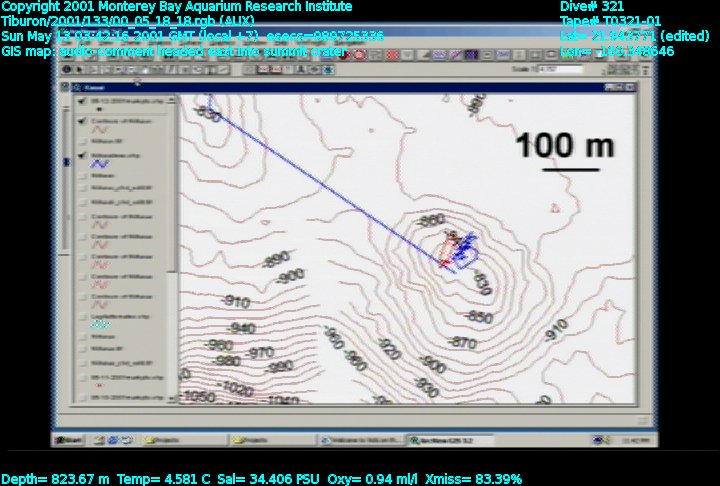Click the red bullseye circle toolbar button
The image size is (720, 486).
(x=360, y=55)
